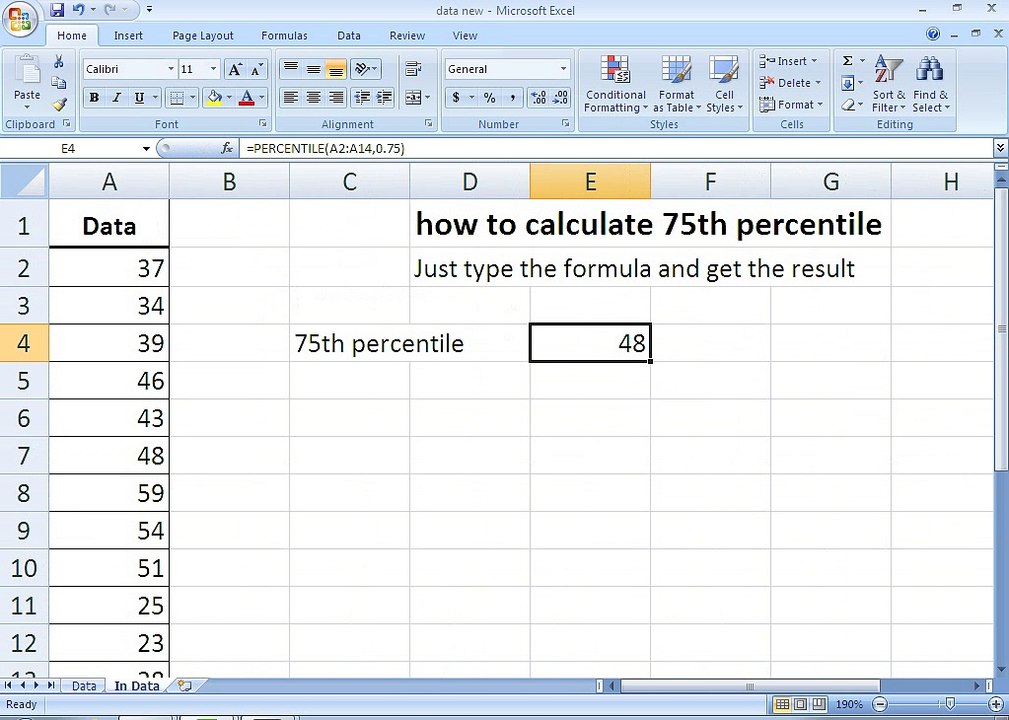Click in the formula bar PERCENTILE formula

[326, 149]
